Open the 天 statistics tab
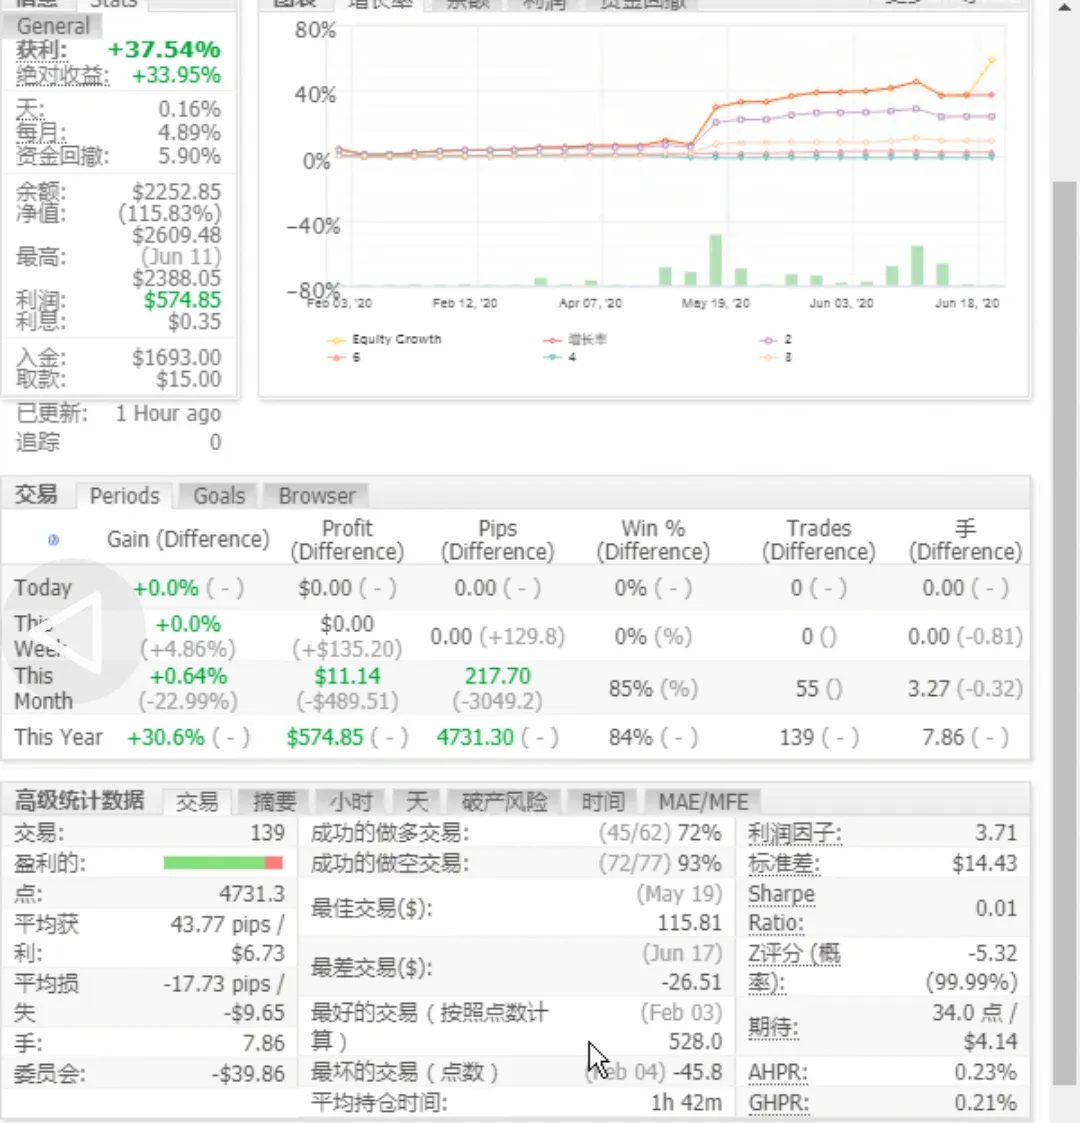Screen dimensions: 1080x1123 (x=417, y=801)
